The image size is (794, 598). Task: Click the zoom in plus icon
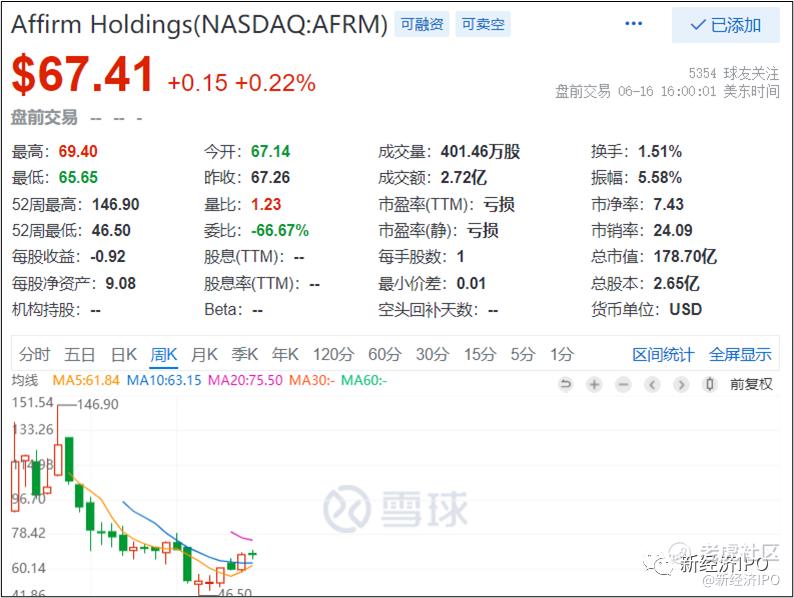[x=594, y=385]
